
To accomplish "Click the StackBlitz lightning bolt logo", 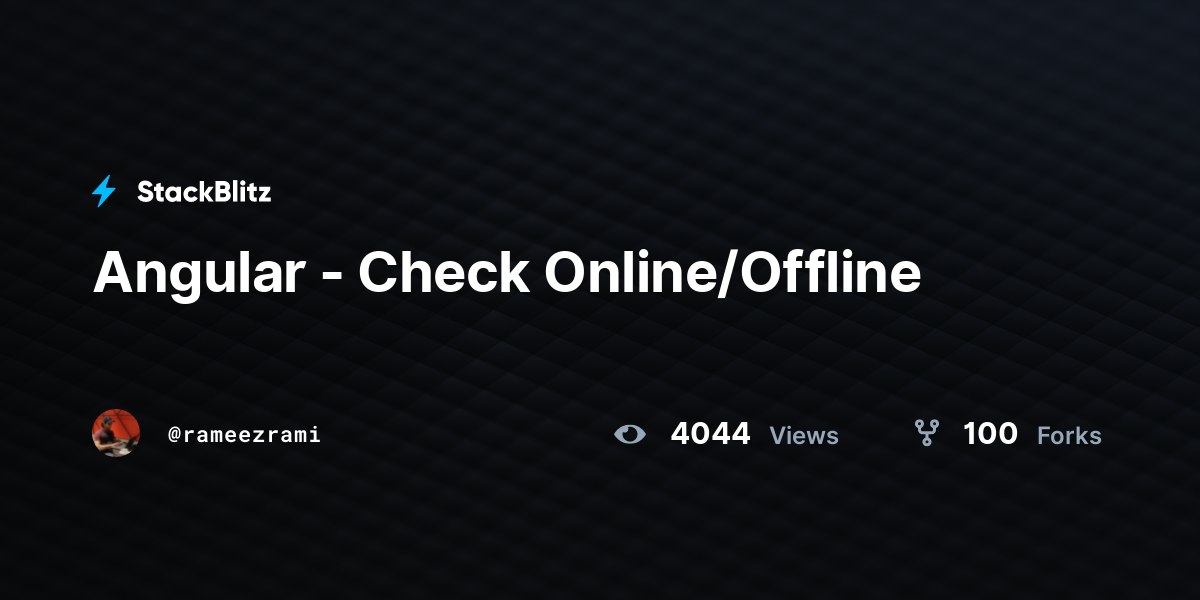I will [104, 191].
